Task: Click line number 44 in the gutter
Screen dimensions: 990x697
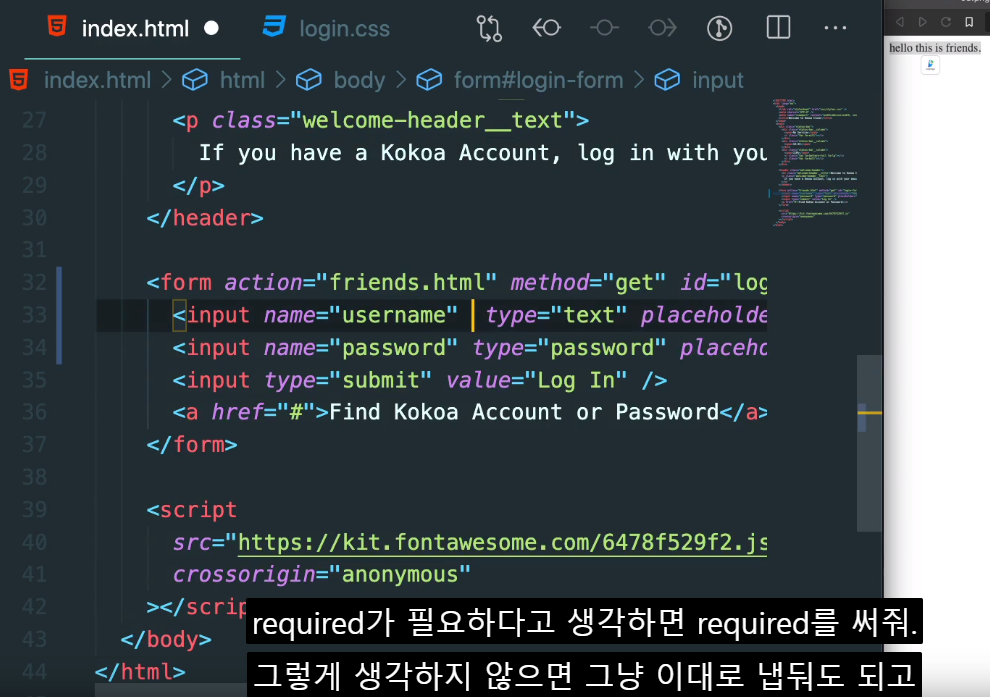Action: (x=34, y=672)
